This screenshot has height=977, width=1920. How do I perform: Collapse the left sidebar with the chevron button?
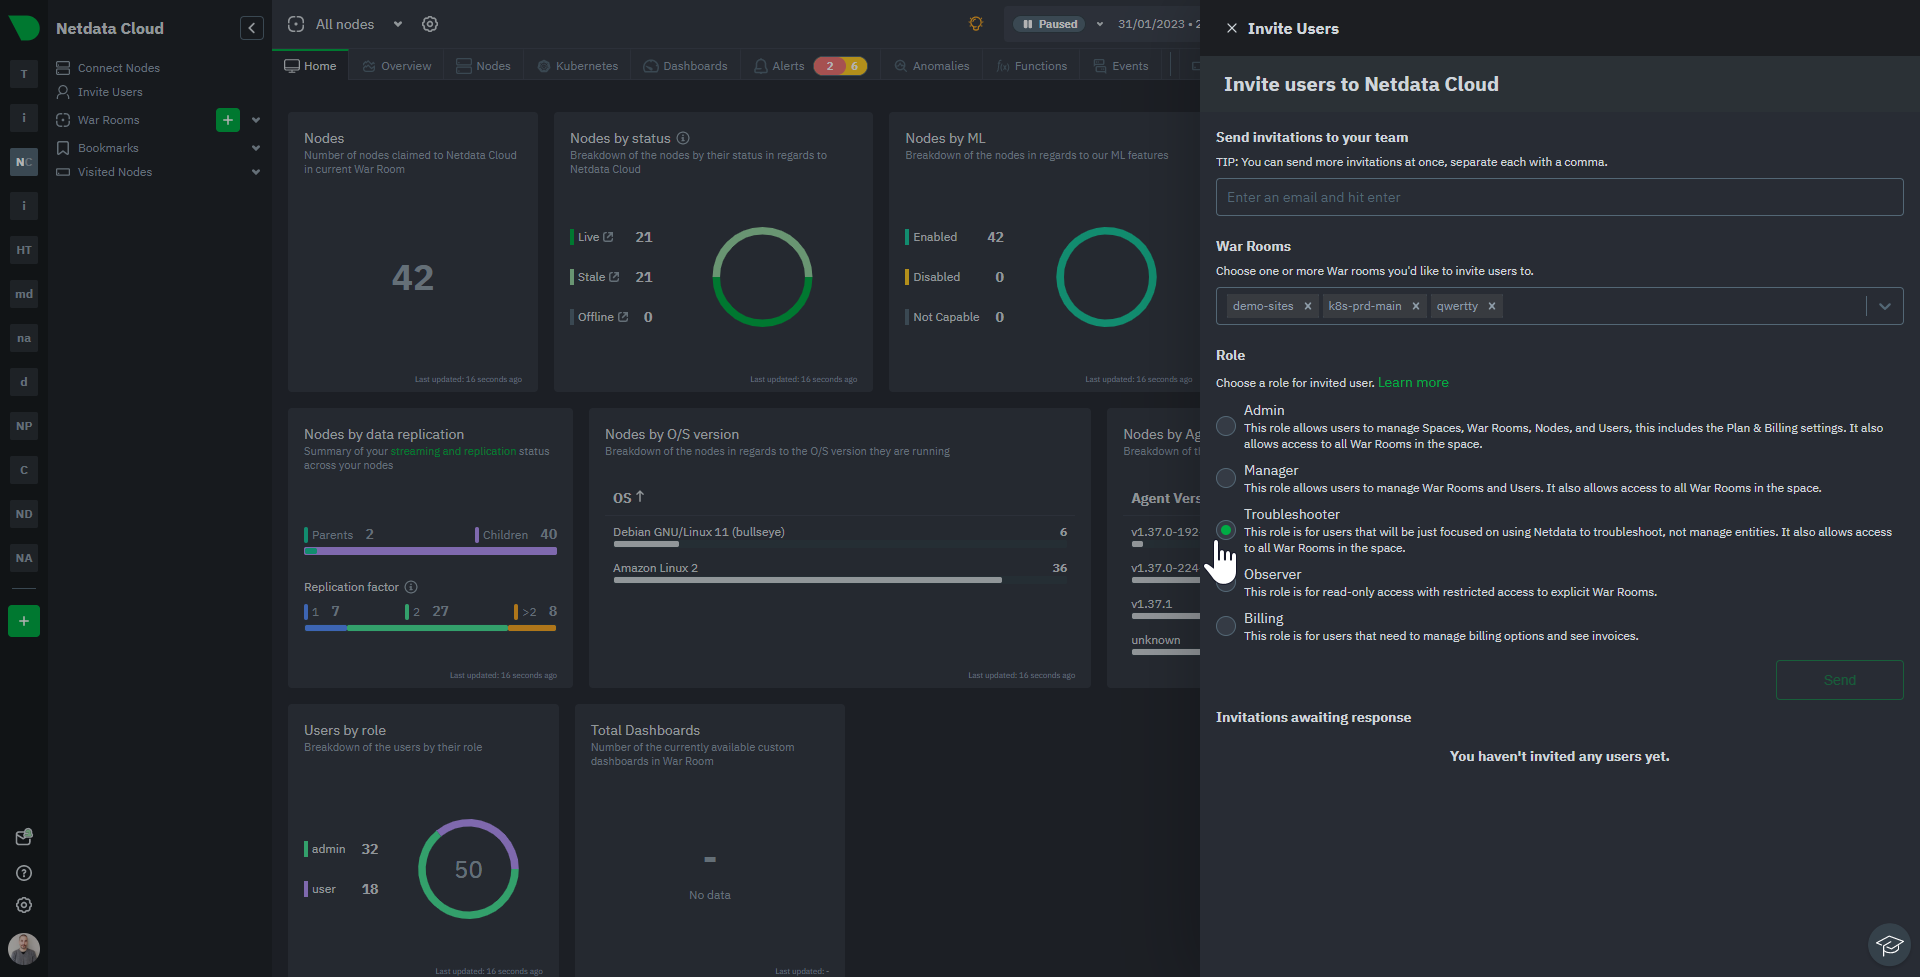tap(252, 28)
